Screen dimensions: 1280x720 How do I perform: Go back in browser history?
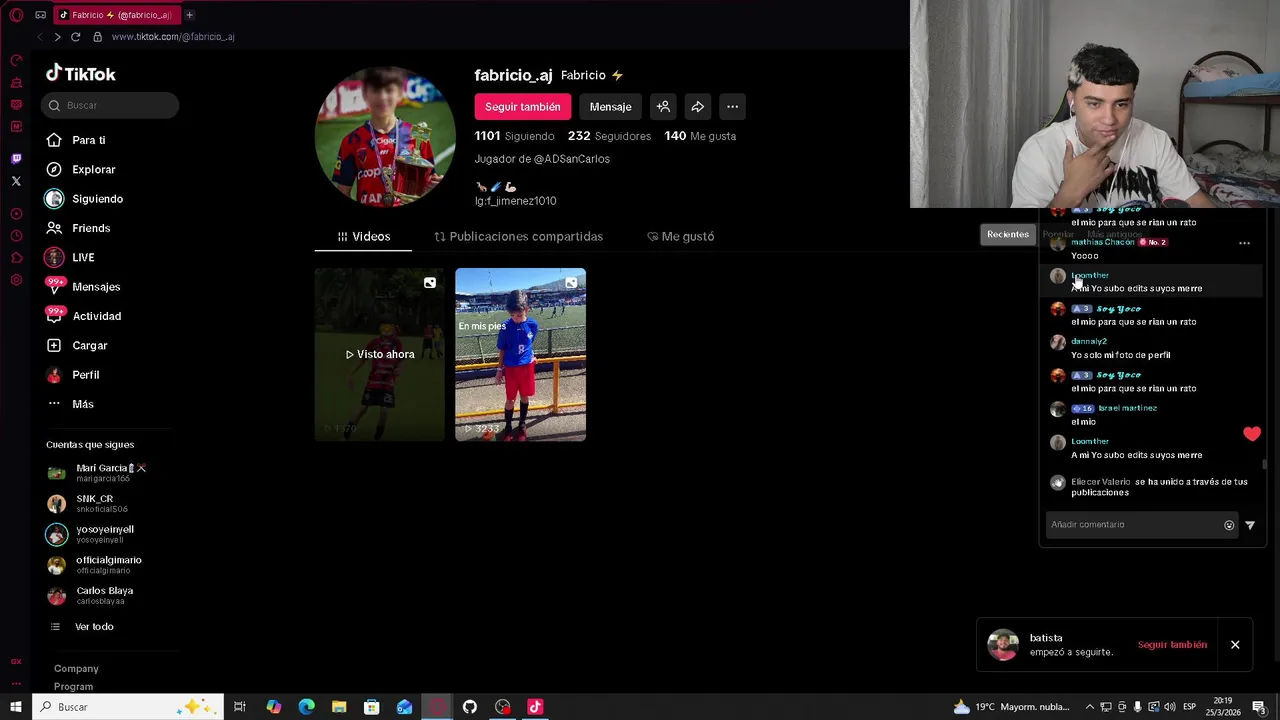tap(39, 37)
